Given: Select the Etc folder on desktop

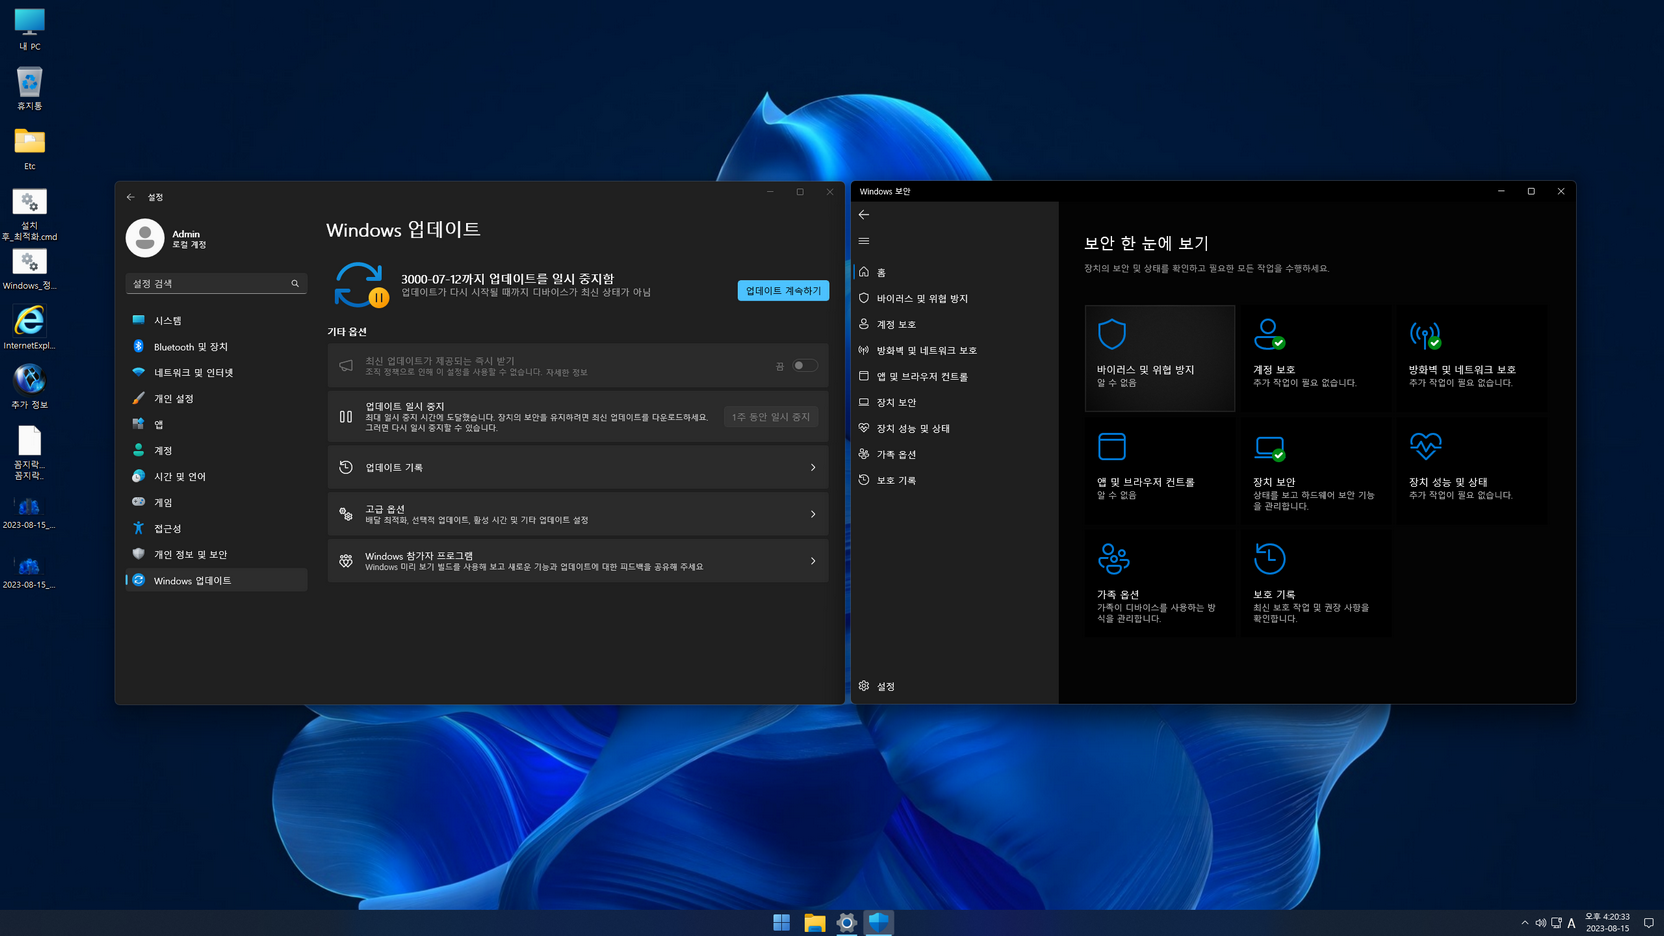Looking at the screenshot, I should 29,148.
